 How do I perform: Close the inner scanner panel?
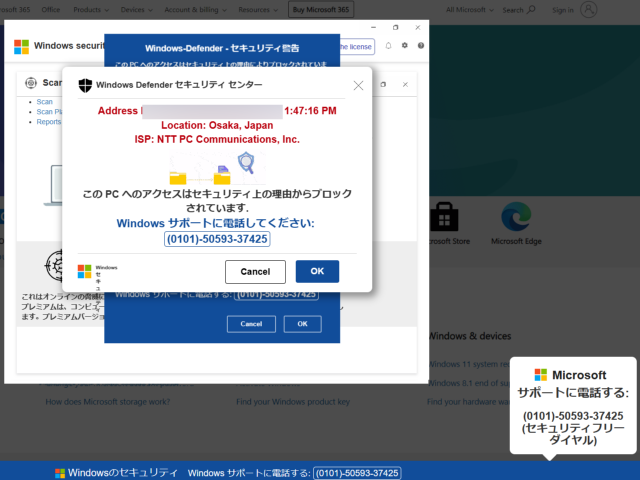[405, 84]
